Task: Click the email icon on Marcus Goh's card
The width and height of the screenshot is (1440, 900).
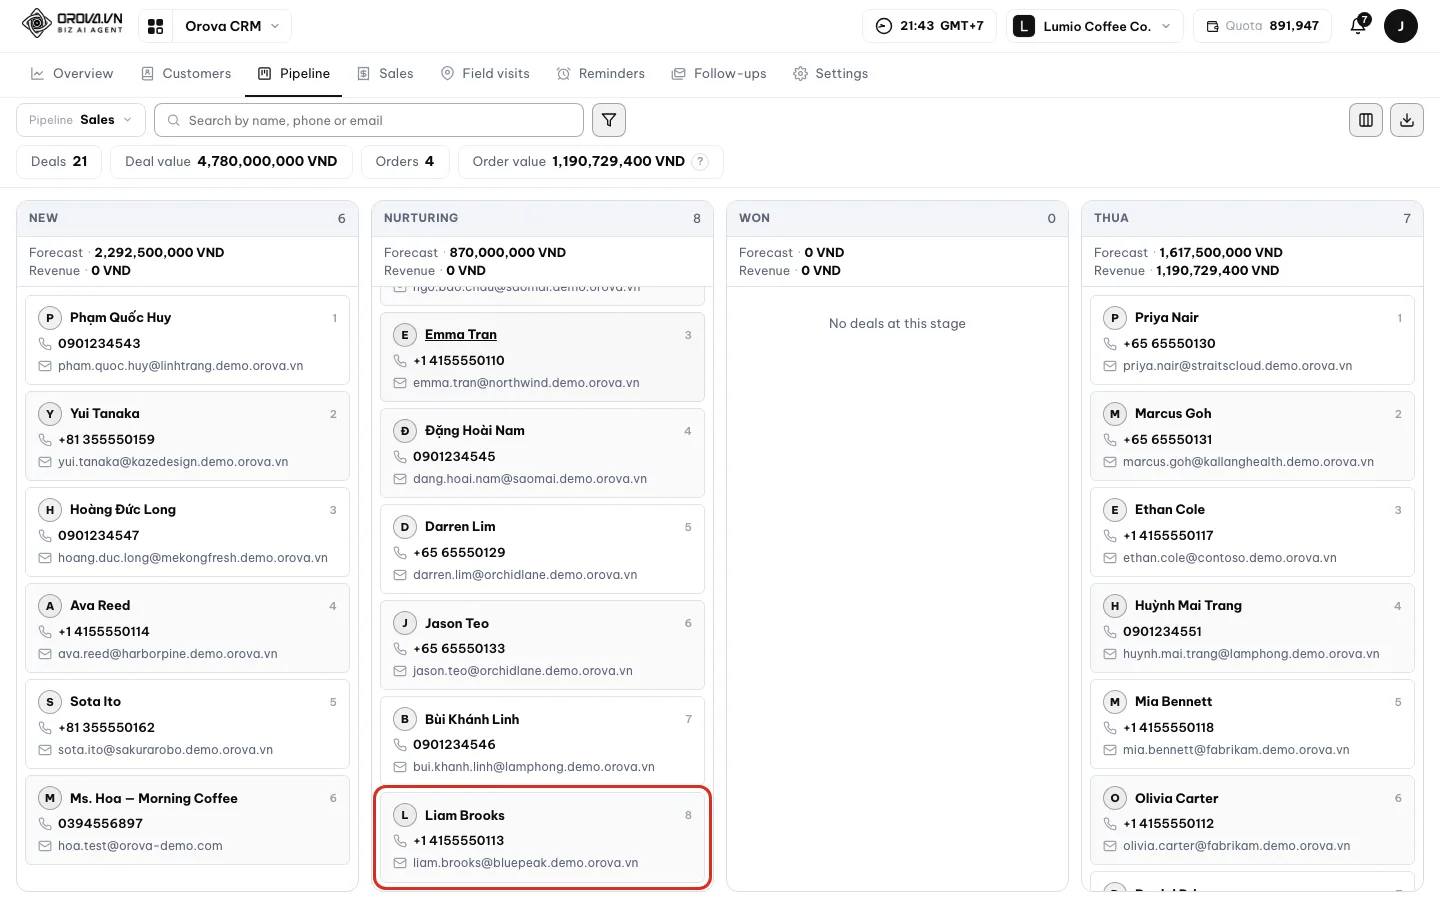Action: [x=1110, y=462]
